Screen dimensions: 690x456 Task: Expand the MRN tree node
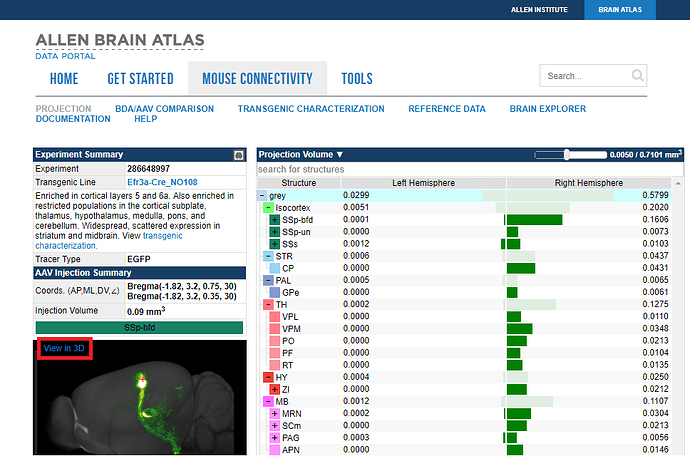275,413
